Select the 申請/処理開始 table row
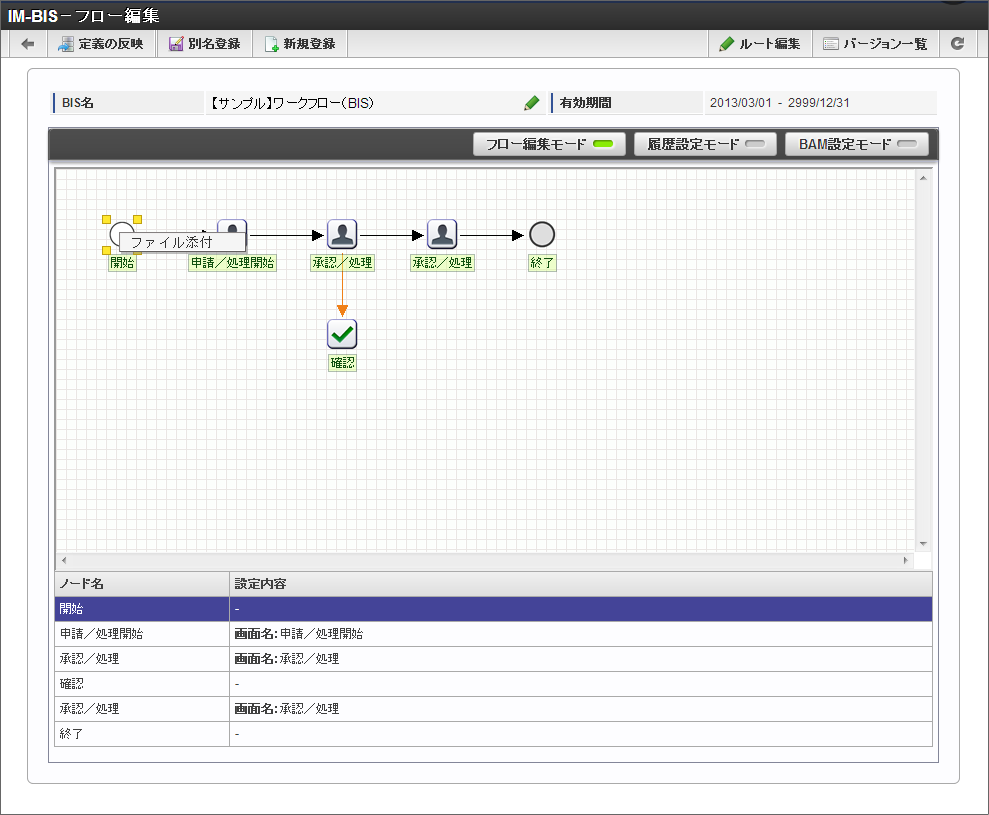Image resolution: width=989 pixels, height=815 pixels. tap(493, 634)
